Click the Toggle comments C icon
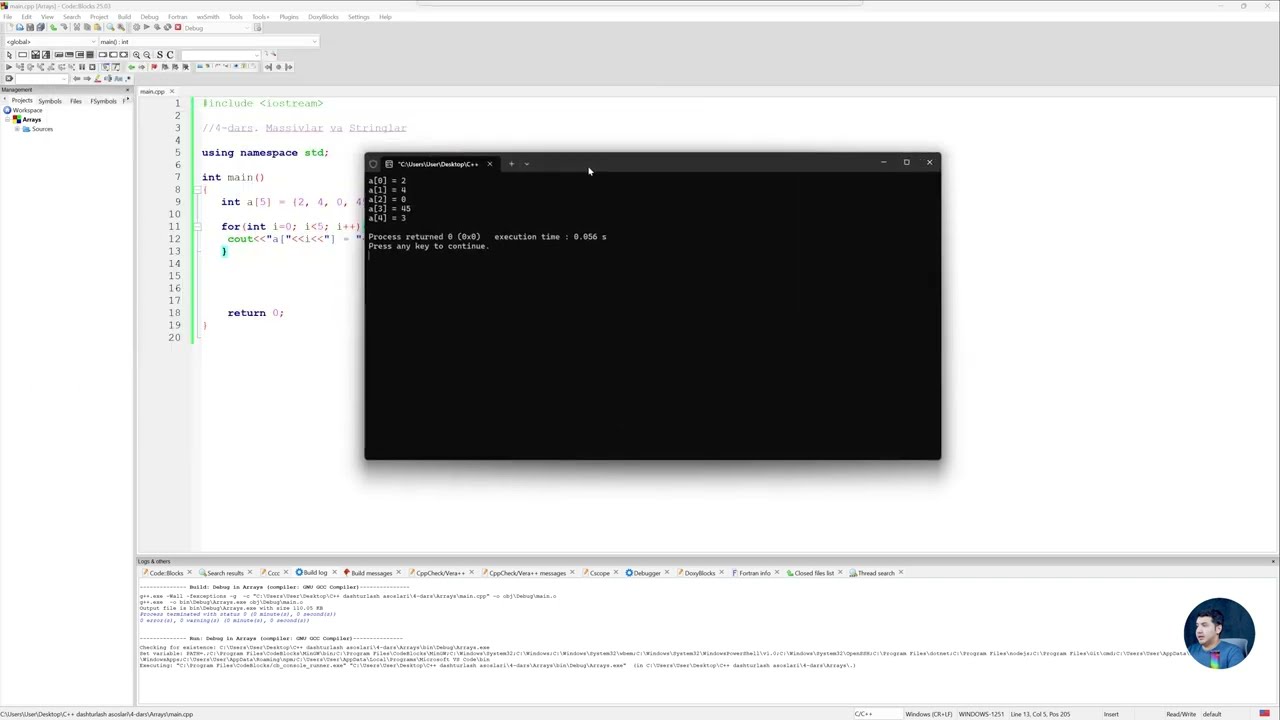 170,55
